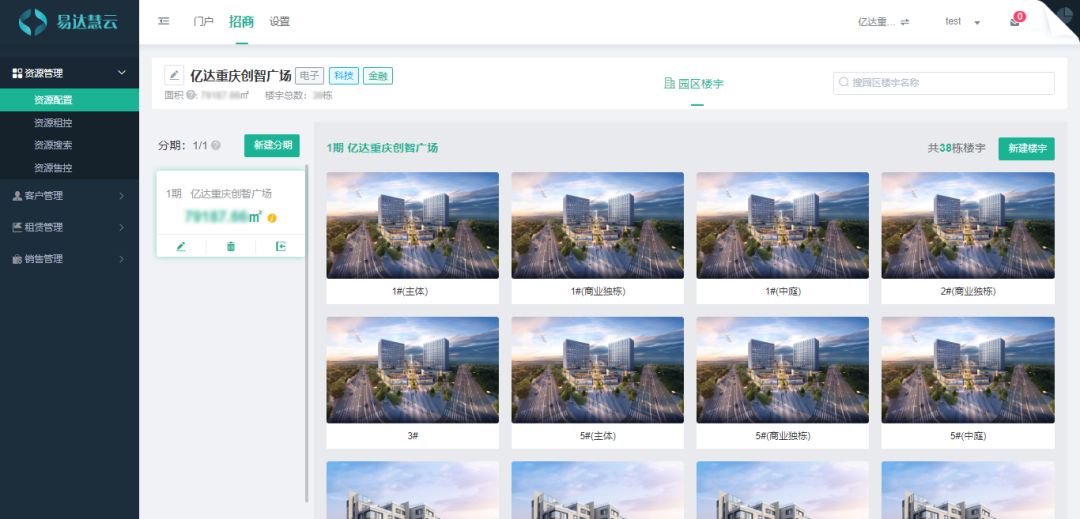Screen dimensions: 1080x519
Task: Click the edit pencil beside 亿达重庆创智广场 title
Action: [174, 75]
